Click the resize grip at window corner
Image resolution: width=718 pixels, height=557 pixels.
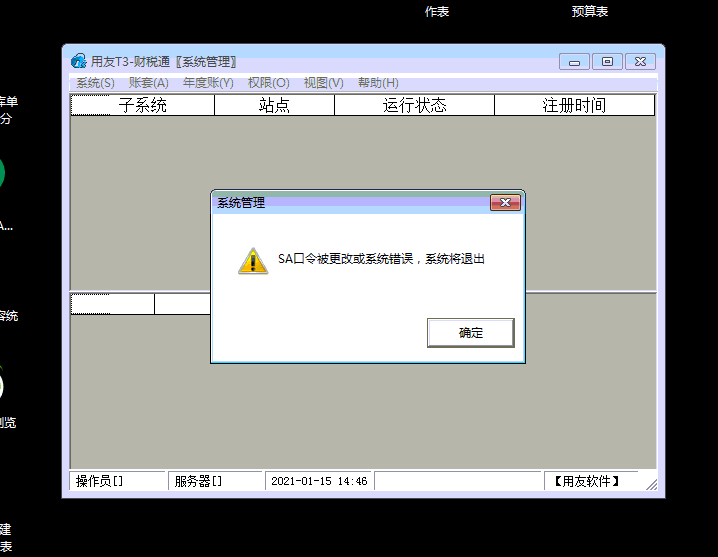651,485
